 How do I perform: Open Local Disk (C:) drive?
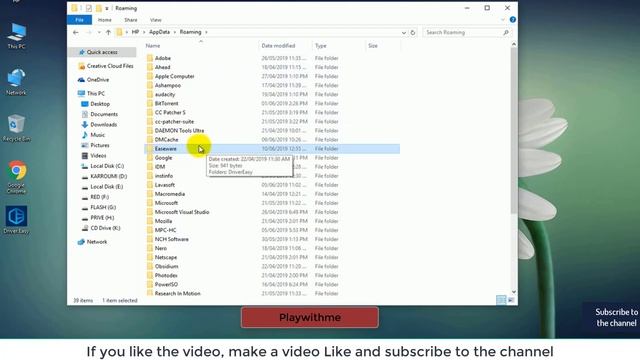[102, 166]
